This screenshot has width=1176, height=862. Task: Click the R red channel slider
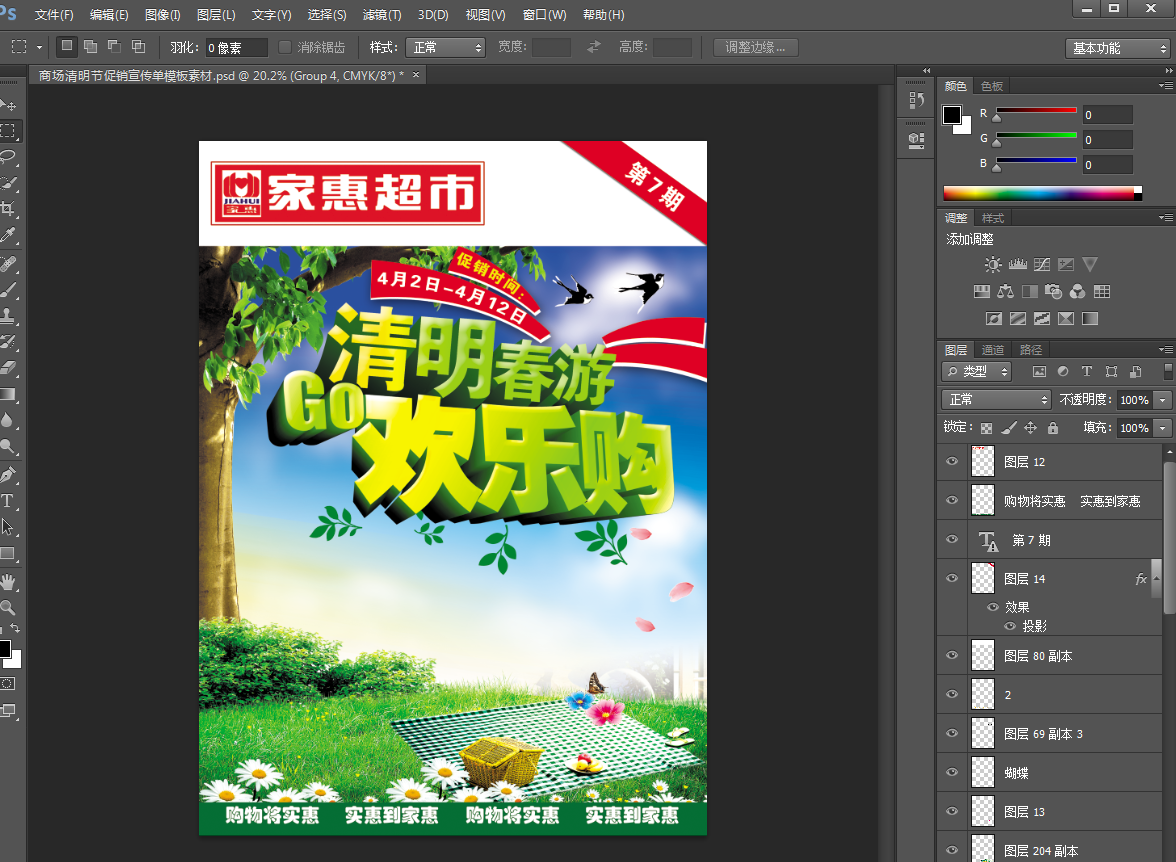(1036, 111)
